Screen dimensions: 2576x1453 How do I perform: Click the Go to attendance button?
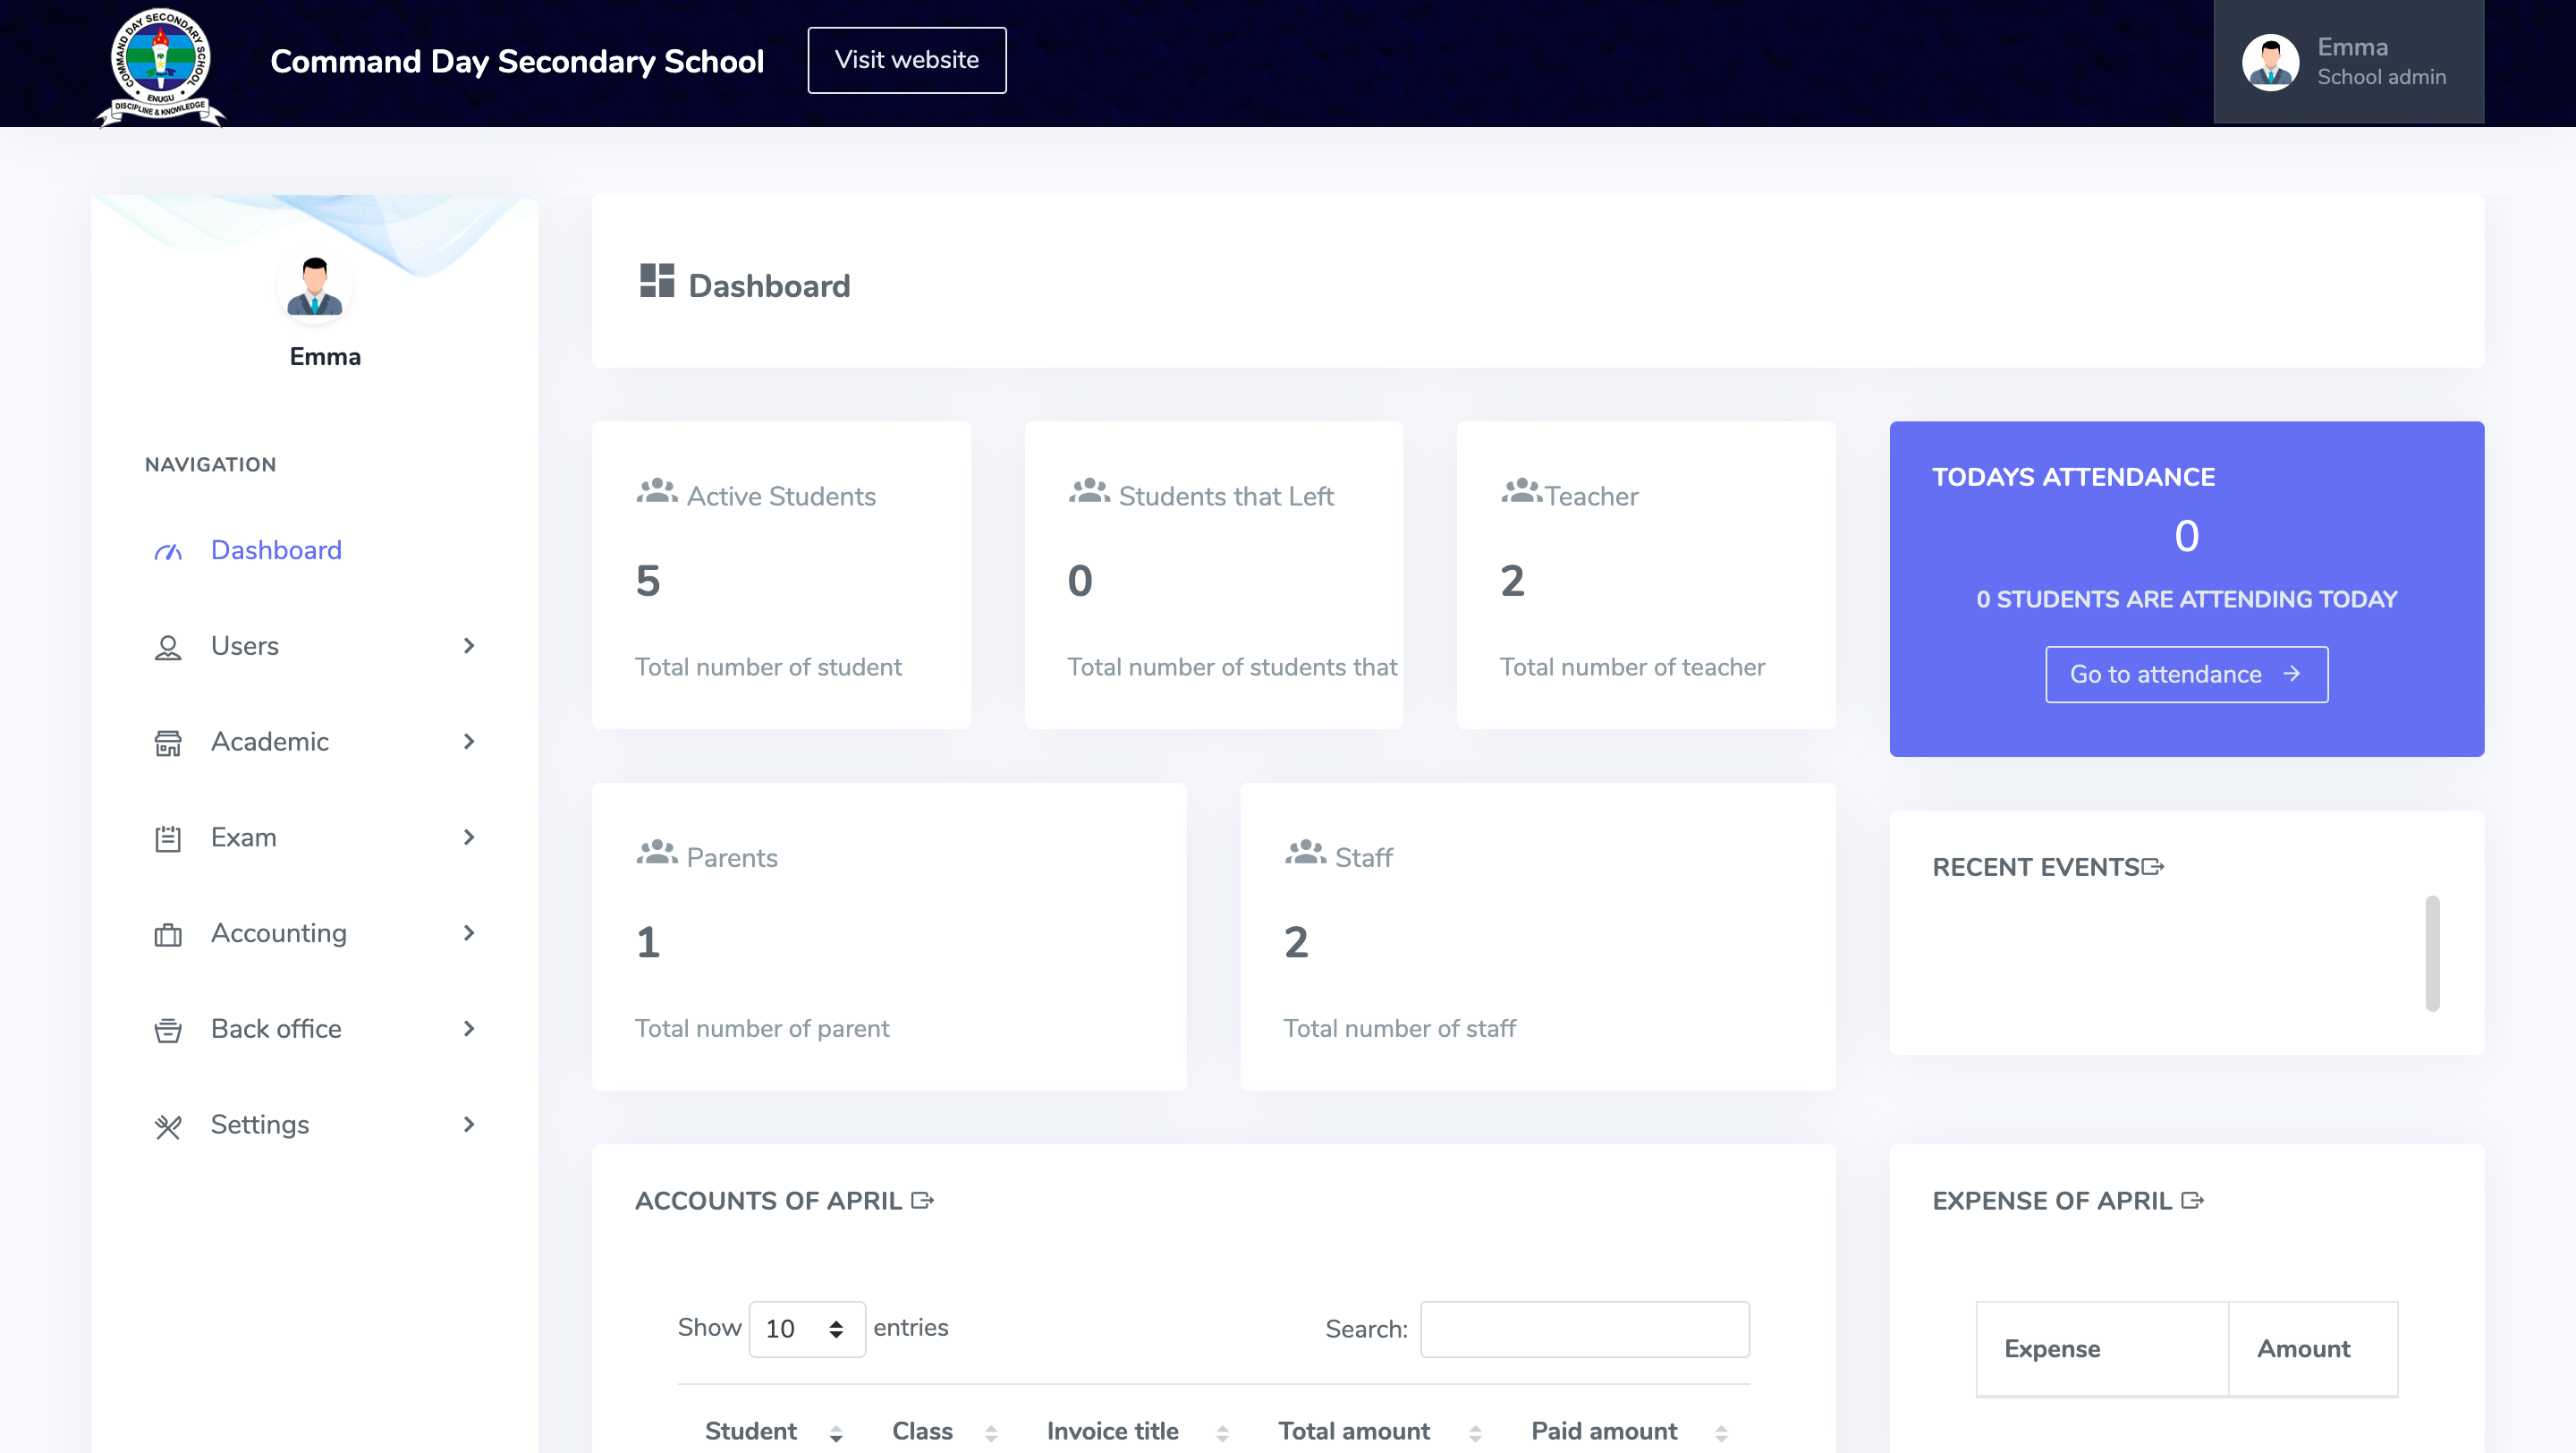click(x=2186, y=674)
